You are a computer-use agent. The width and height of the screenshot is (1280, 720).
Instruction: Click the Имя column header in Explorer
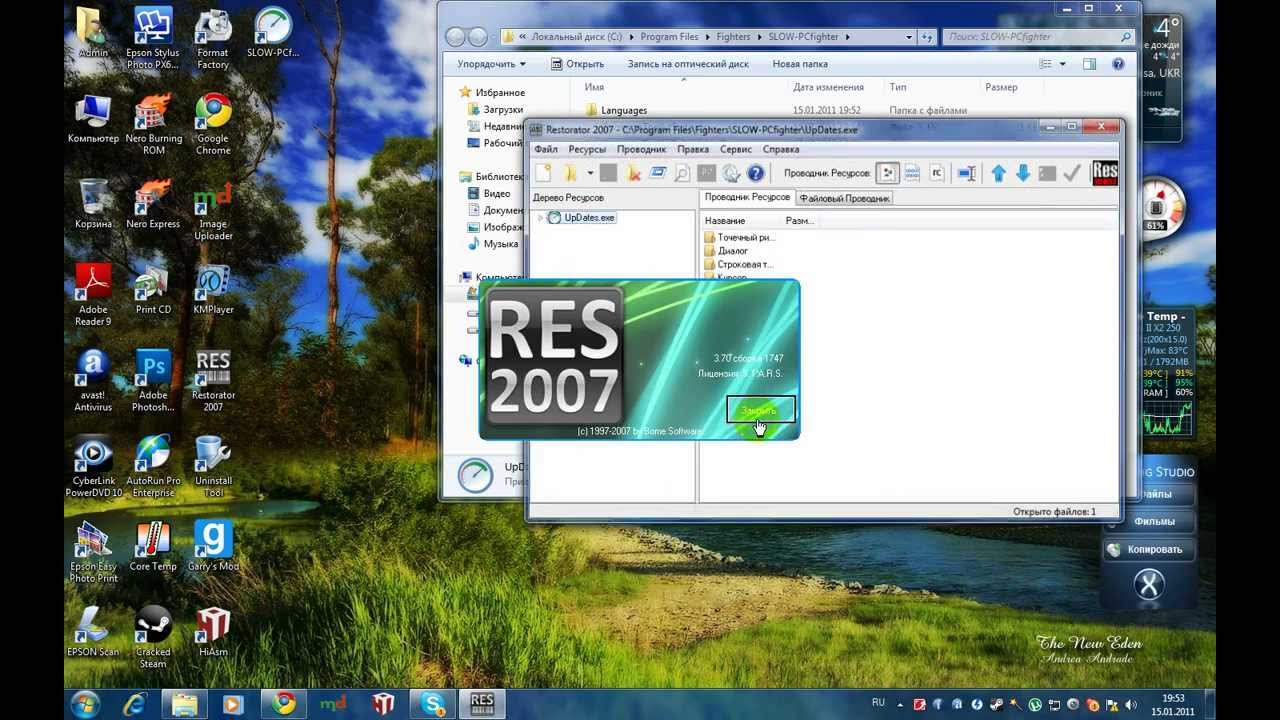pyautogui.click(x=594, y=87)
